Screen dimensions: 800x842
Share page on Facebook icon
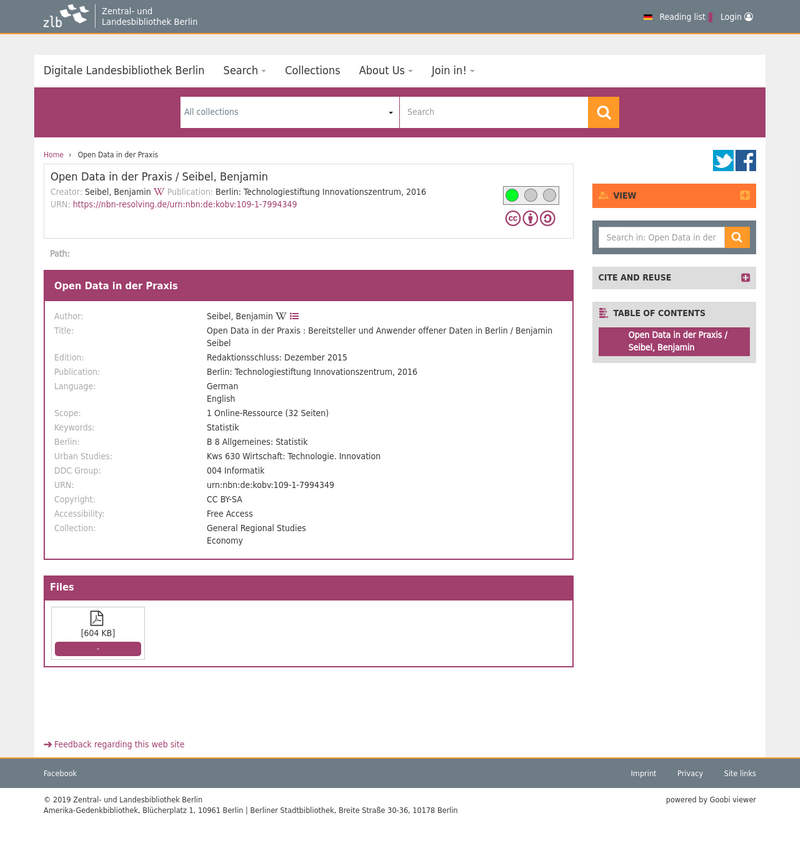tap(746, 161)
